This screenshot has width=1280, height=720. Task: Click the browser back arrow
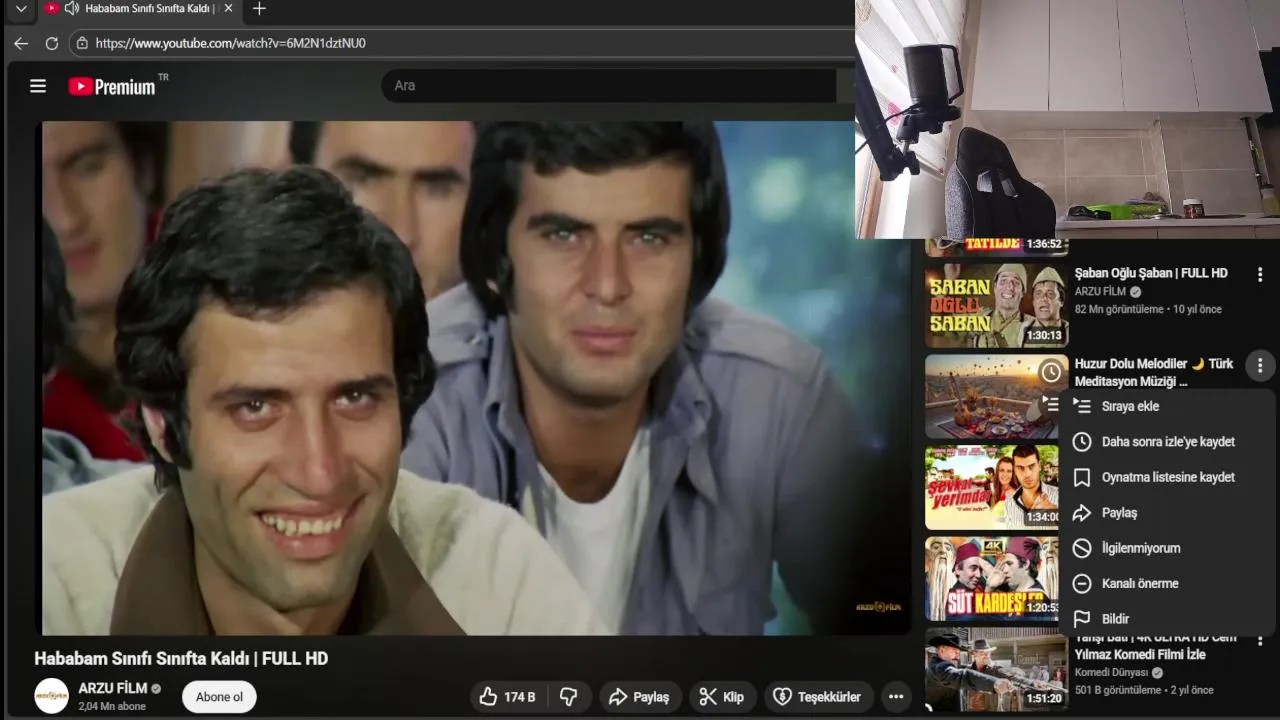pyautogui.click(x=21, y=43)
